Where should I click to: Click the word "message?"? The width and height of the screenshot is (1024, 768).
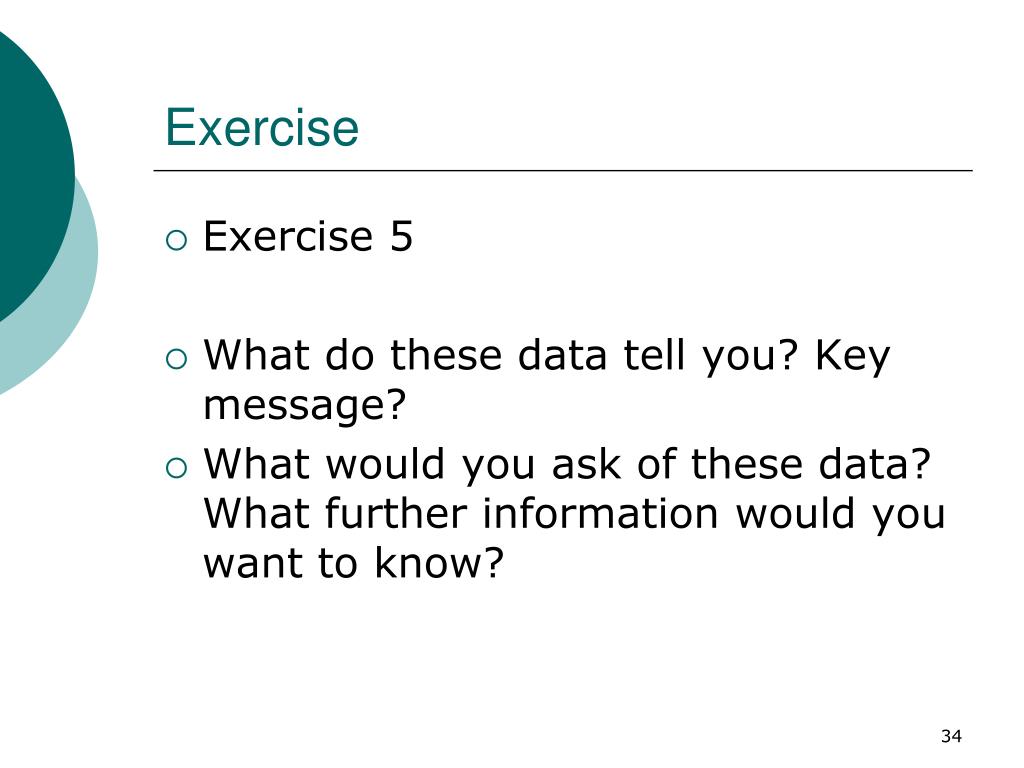point(305,407)
